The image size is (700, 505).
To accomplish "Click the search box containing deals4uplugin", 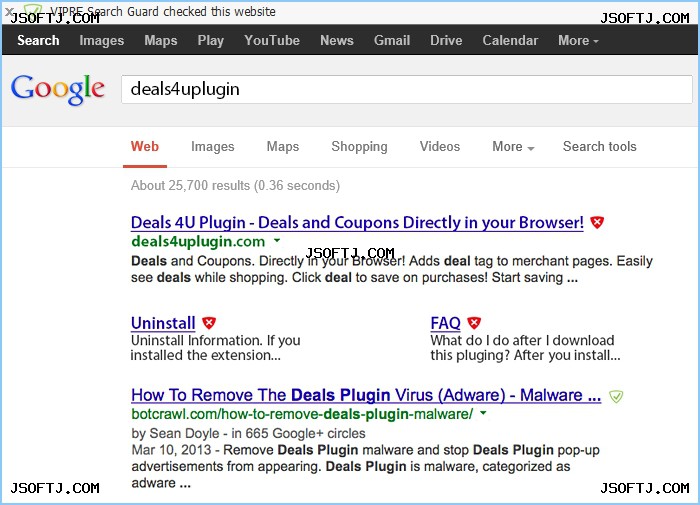I will pyautogui.click(x=407, y=89).
